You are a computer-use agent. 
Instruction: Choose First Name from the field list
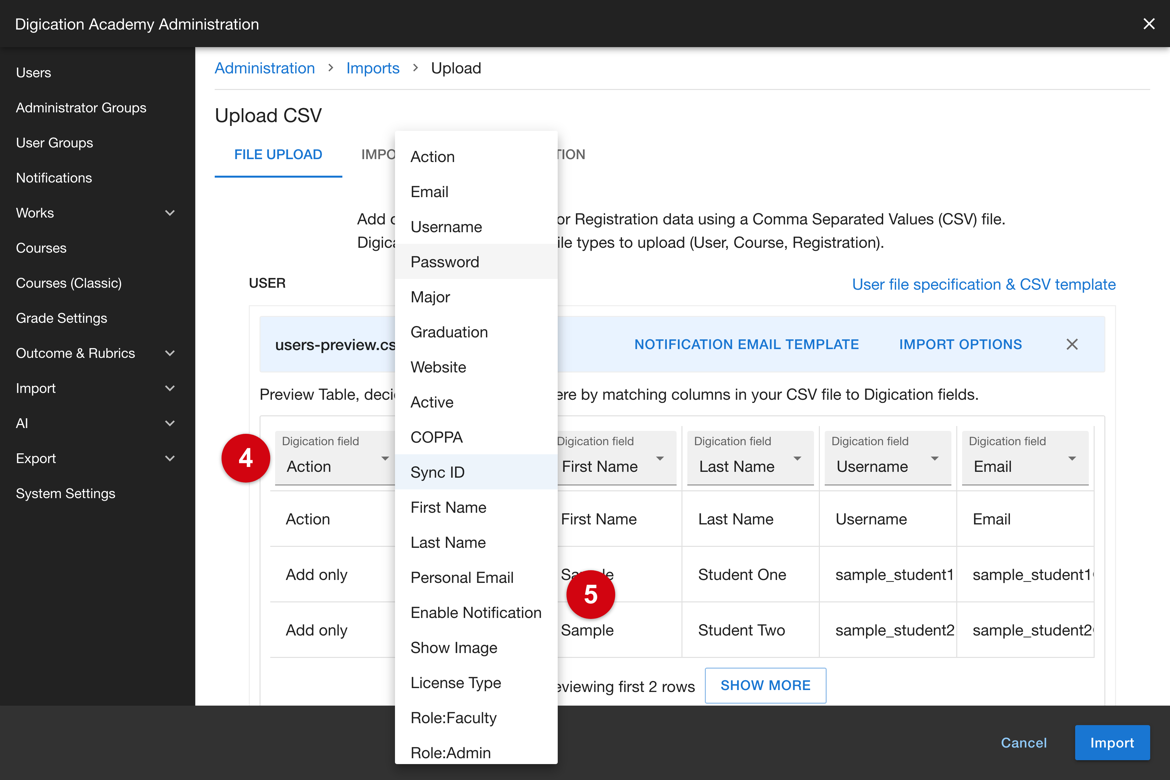coord(476,508)
